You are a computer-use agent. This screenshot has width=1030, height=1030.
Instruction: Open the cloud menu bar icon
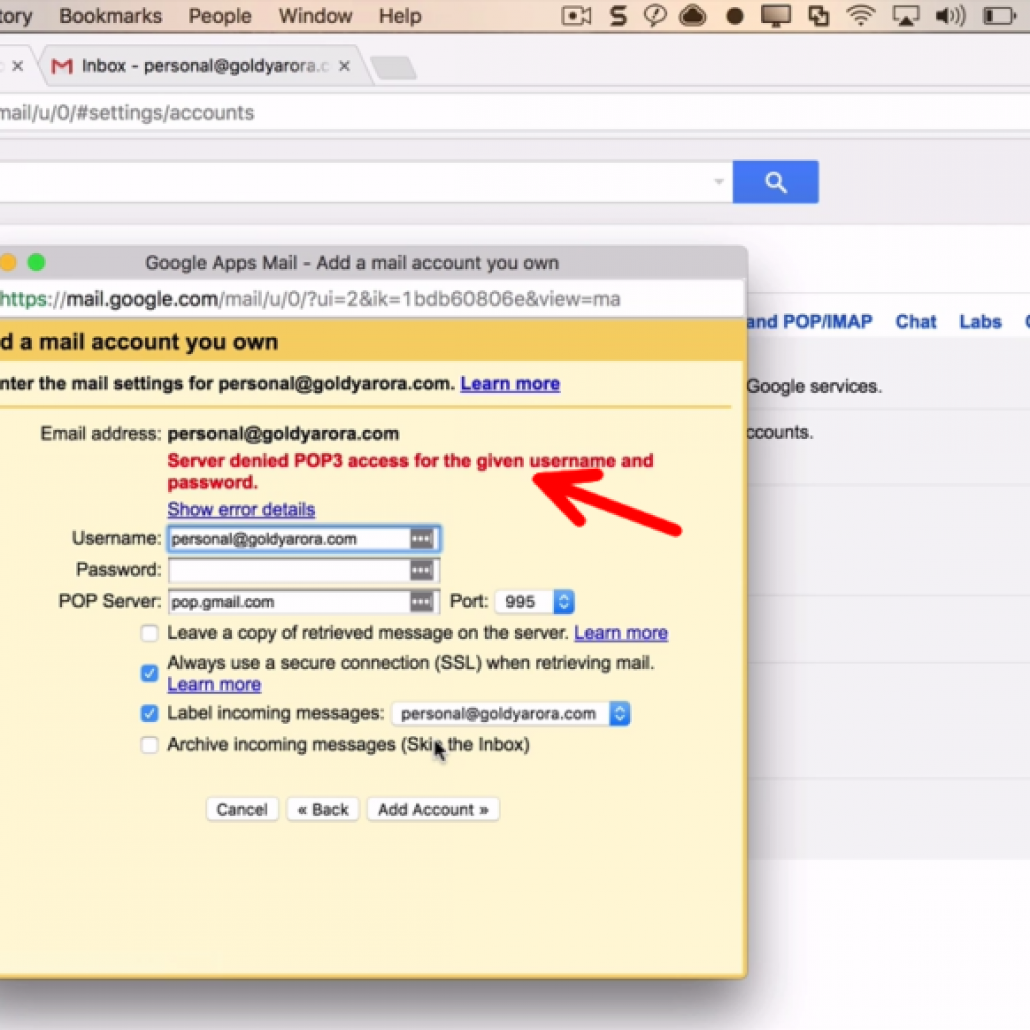[x=692, y=15]
